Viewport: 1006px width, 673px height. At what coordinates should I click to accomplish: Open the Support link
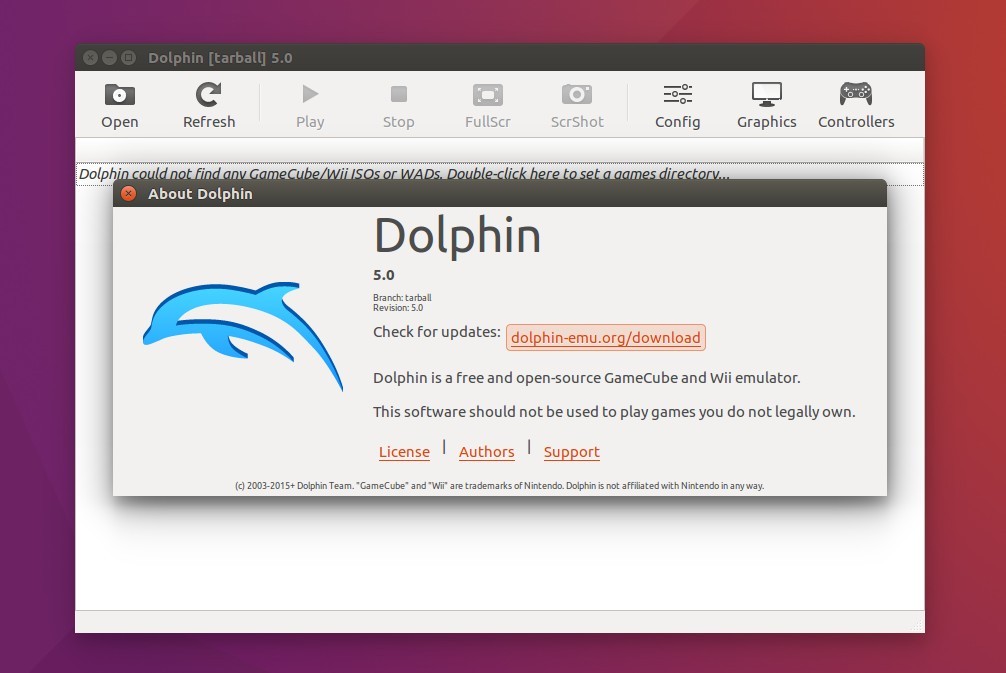coord(571,451)
